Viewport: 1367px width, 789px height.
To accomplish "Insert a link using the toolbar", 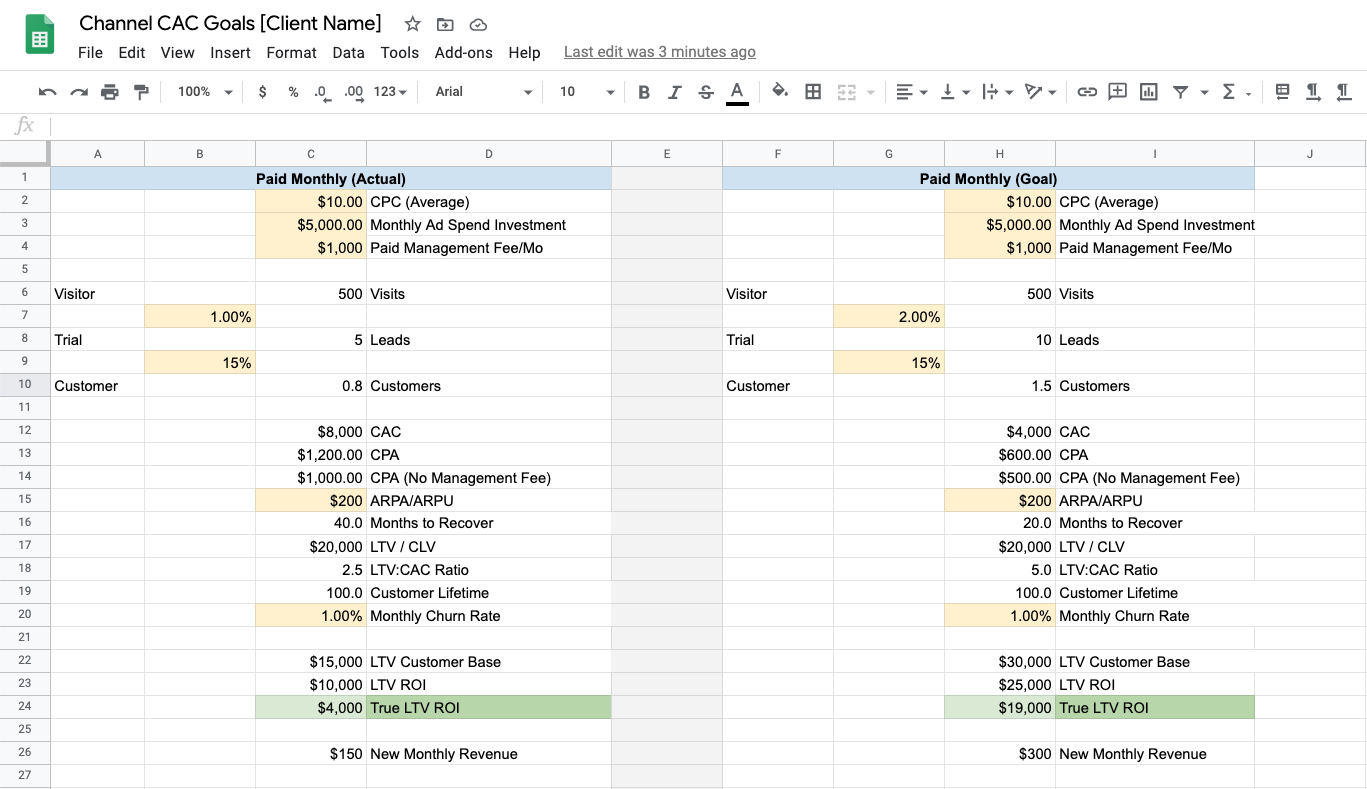I will (1087, 91).
